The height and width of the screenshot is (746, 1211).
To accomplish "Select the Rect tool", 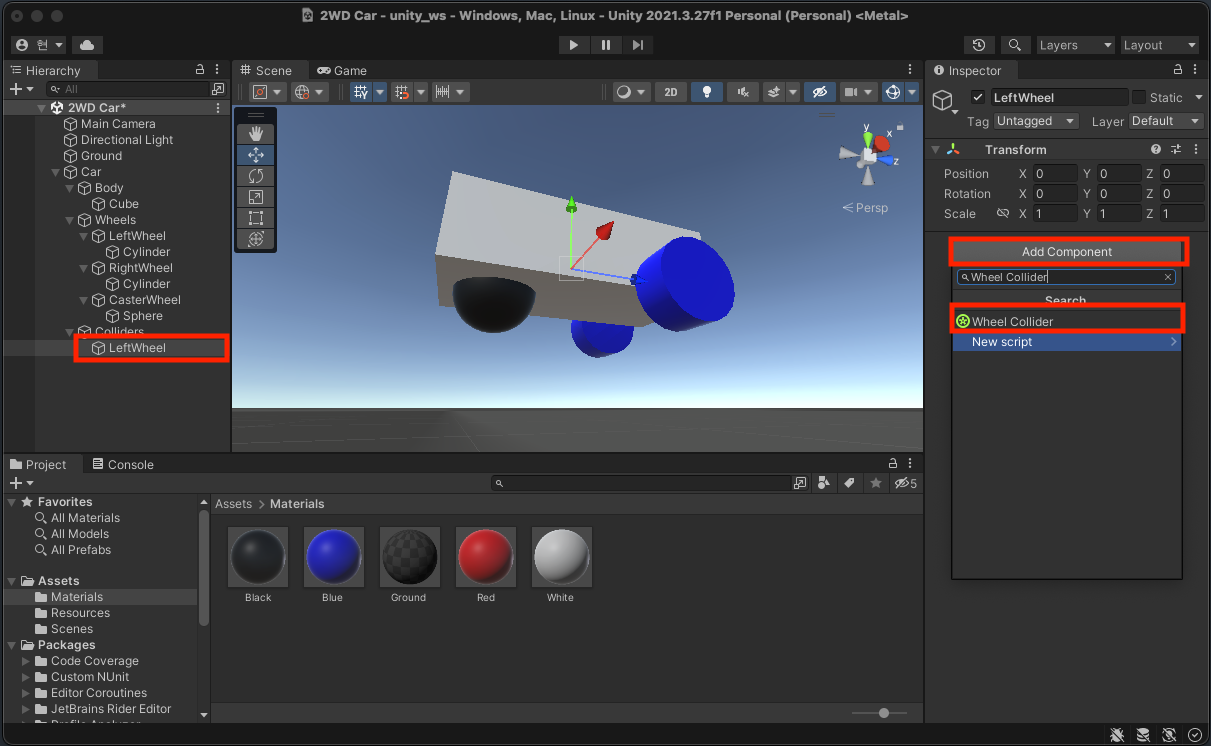I will point(255,218).
